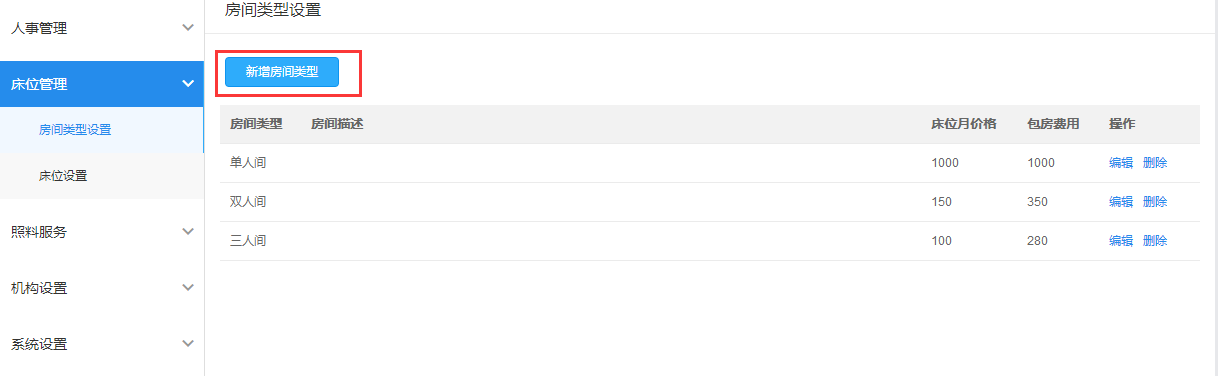Viewport: 1218px width, 376px height.
Task: Click the 新增房间类型 button
Action: click(x=282, y=72)
